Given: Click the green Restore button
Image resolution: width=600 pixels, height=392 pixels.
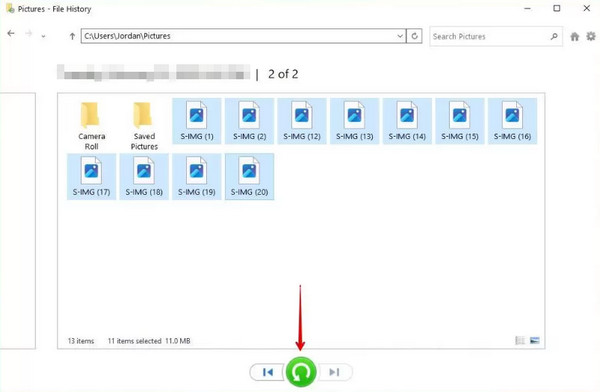Looking at the screenshot, I should coord(301,372).
